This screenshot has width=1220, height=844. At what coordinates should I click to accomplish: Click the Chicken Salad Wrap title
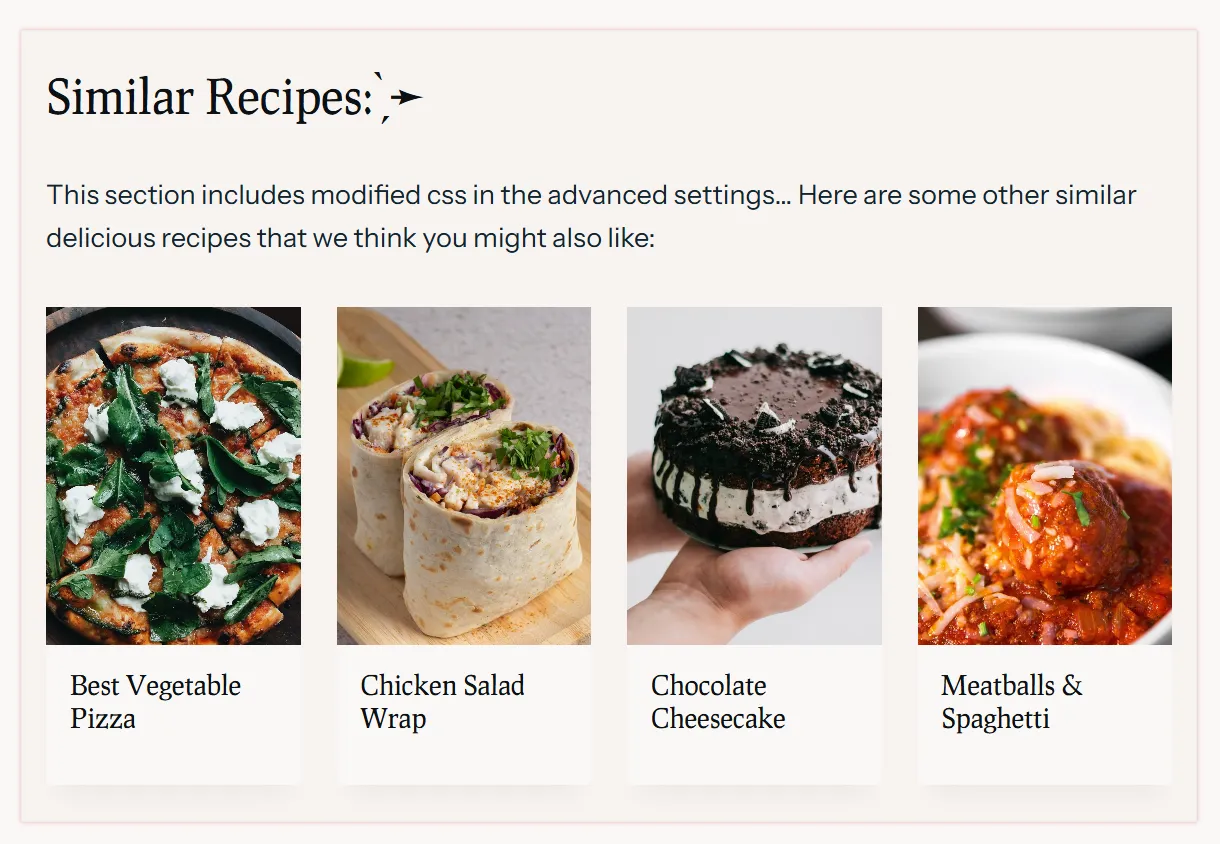coord(442,702)
